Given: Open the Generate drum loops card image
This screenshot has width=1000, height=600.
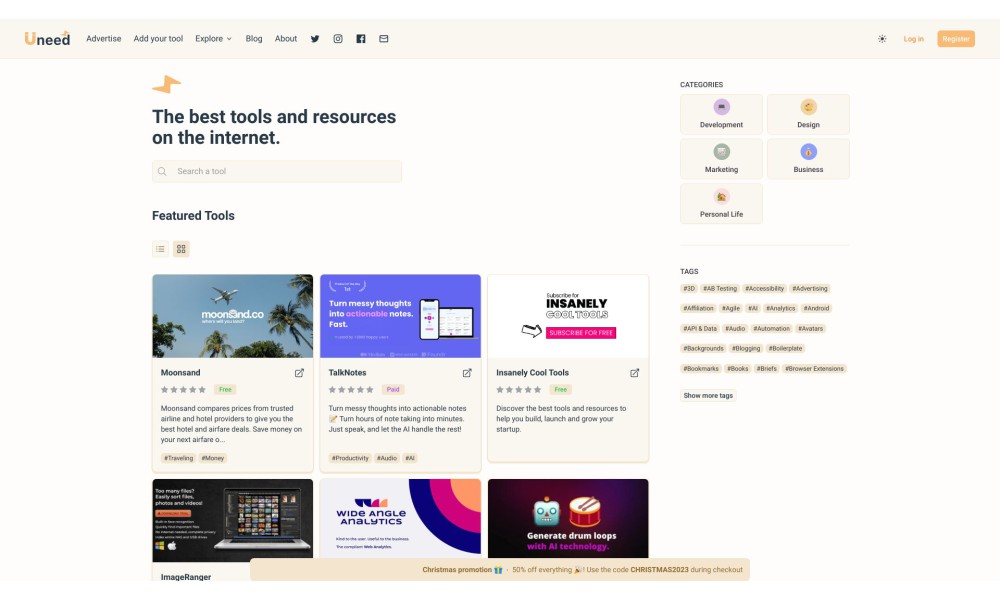Looking at the screenshot, I should coord(568,519).
